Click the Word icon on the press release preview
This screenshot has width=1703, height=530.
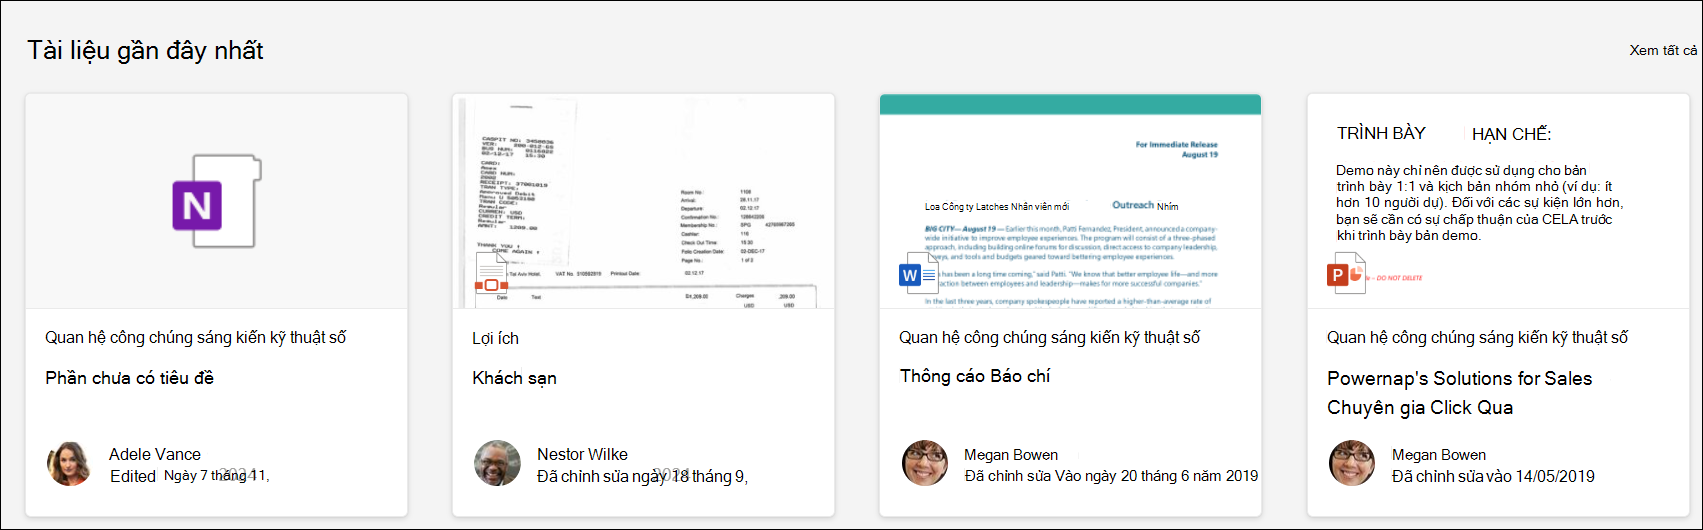[918, 274]
